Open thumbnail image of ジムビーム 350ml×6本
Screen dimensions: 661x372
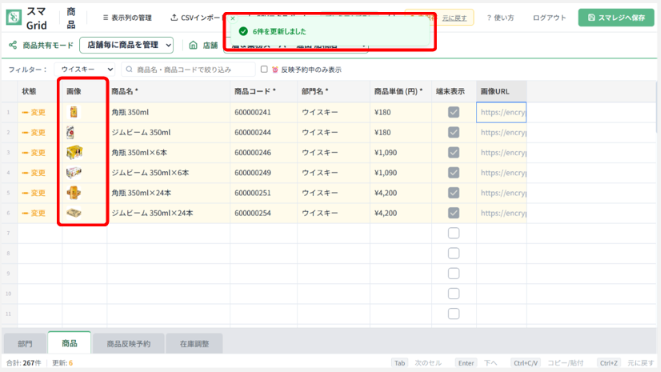pyautogui.click(x=74, y=173)
